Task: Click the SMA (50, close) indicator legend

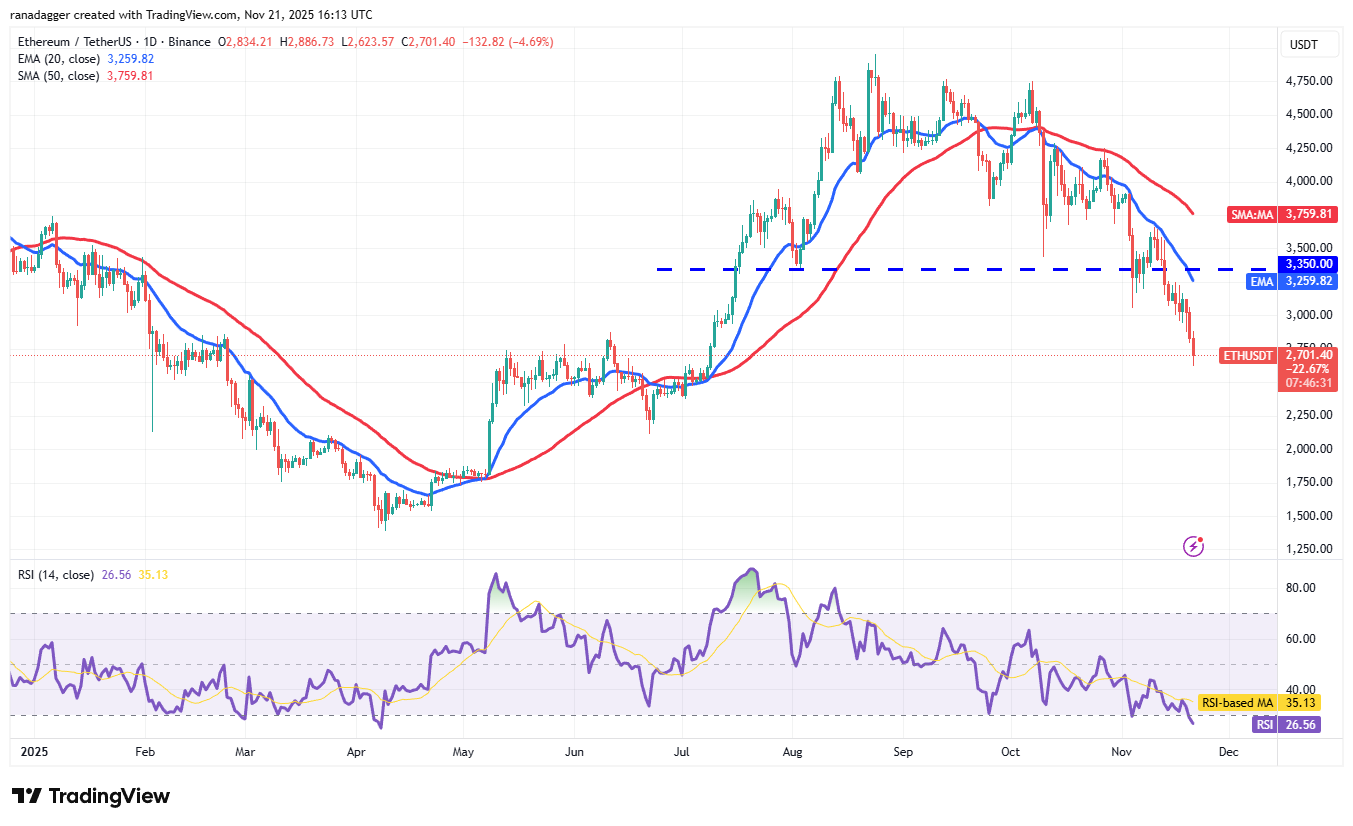Action: [x=62, y=75]
